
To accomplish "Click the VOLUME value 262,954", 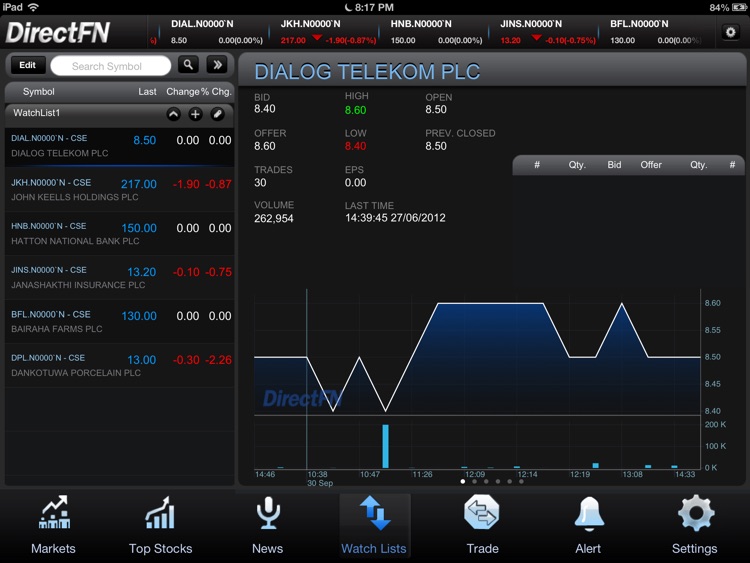I will (274, 219).
